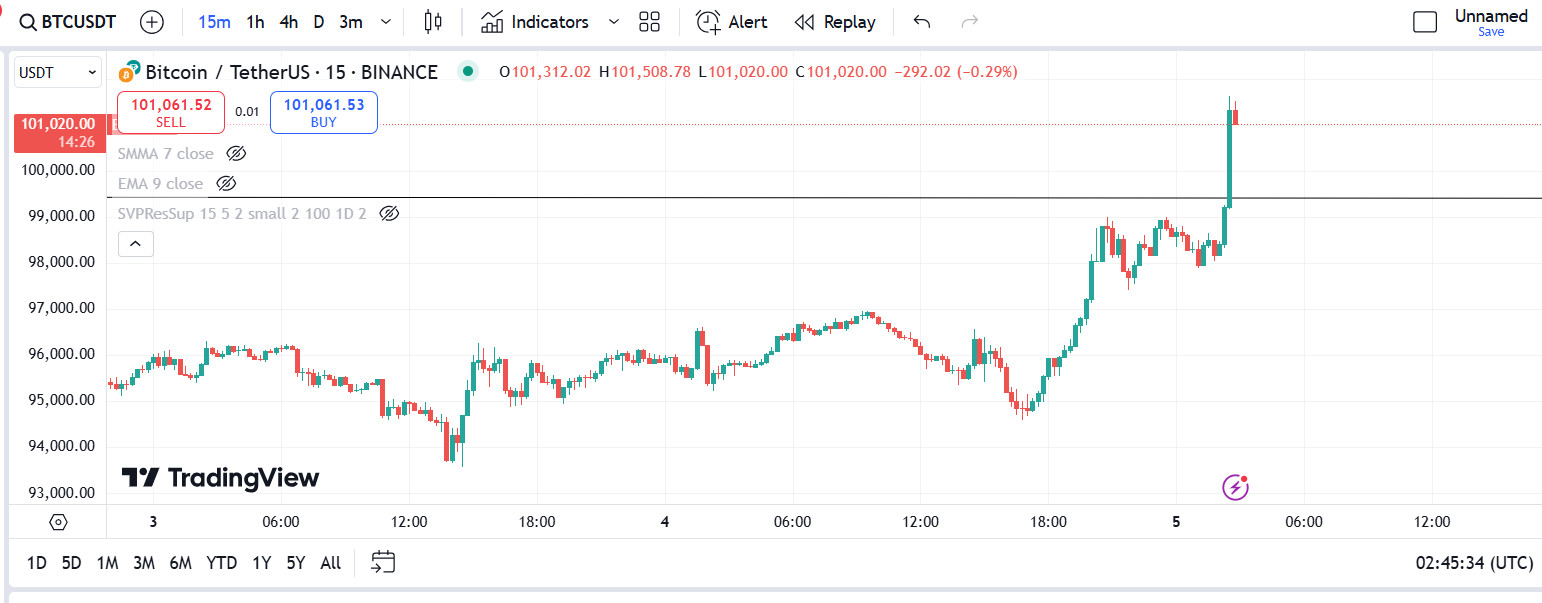Click the green market status indicator
1542x603 pixels.
click(467, 72)
